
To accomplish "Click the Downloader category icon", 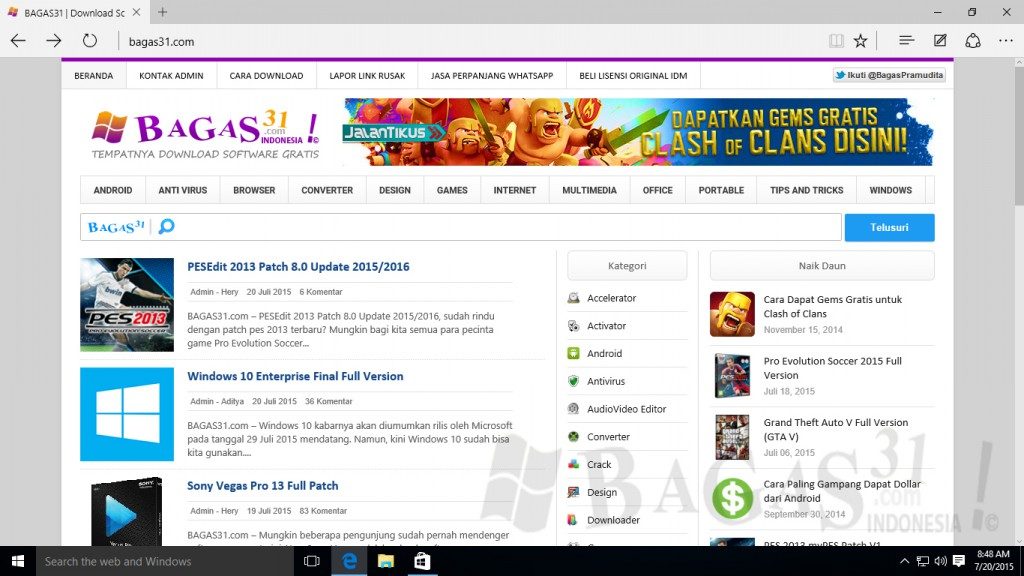I will click(573, 520).
